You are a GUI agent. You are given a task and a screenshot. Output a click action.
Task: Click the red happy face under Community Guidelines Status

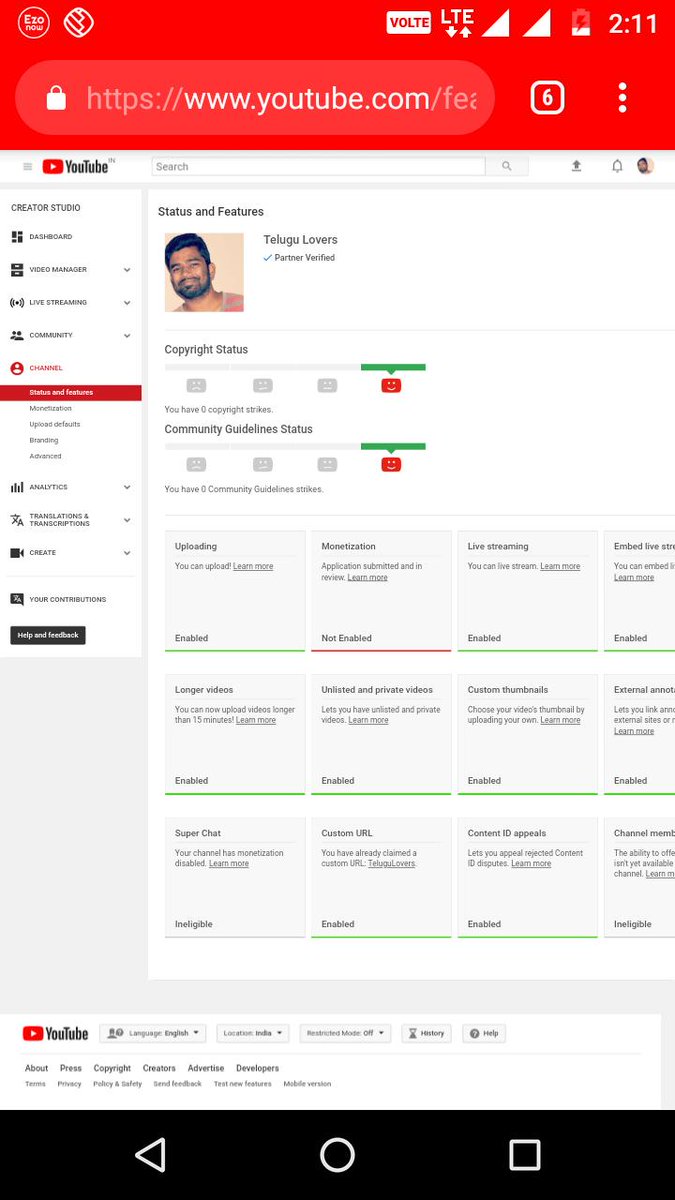[x=391, y=464]
